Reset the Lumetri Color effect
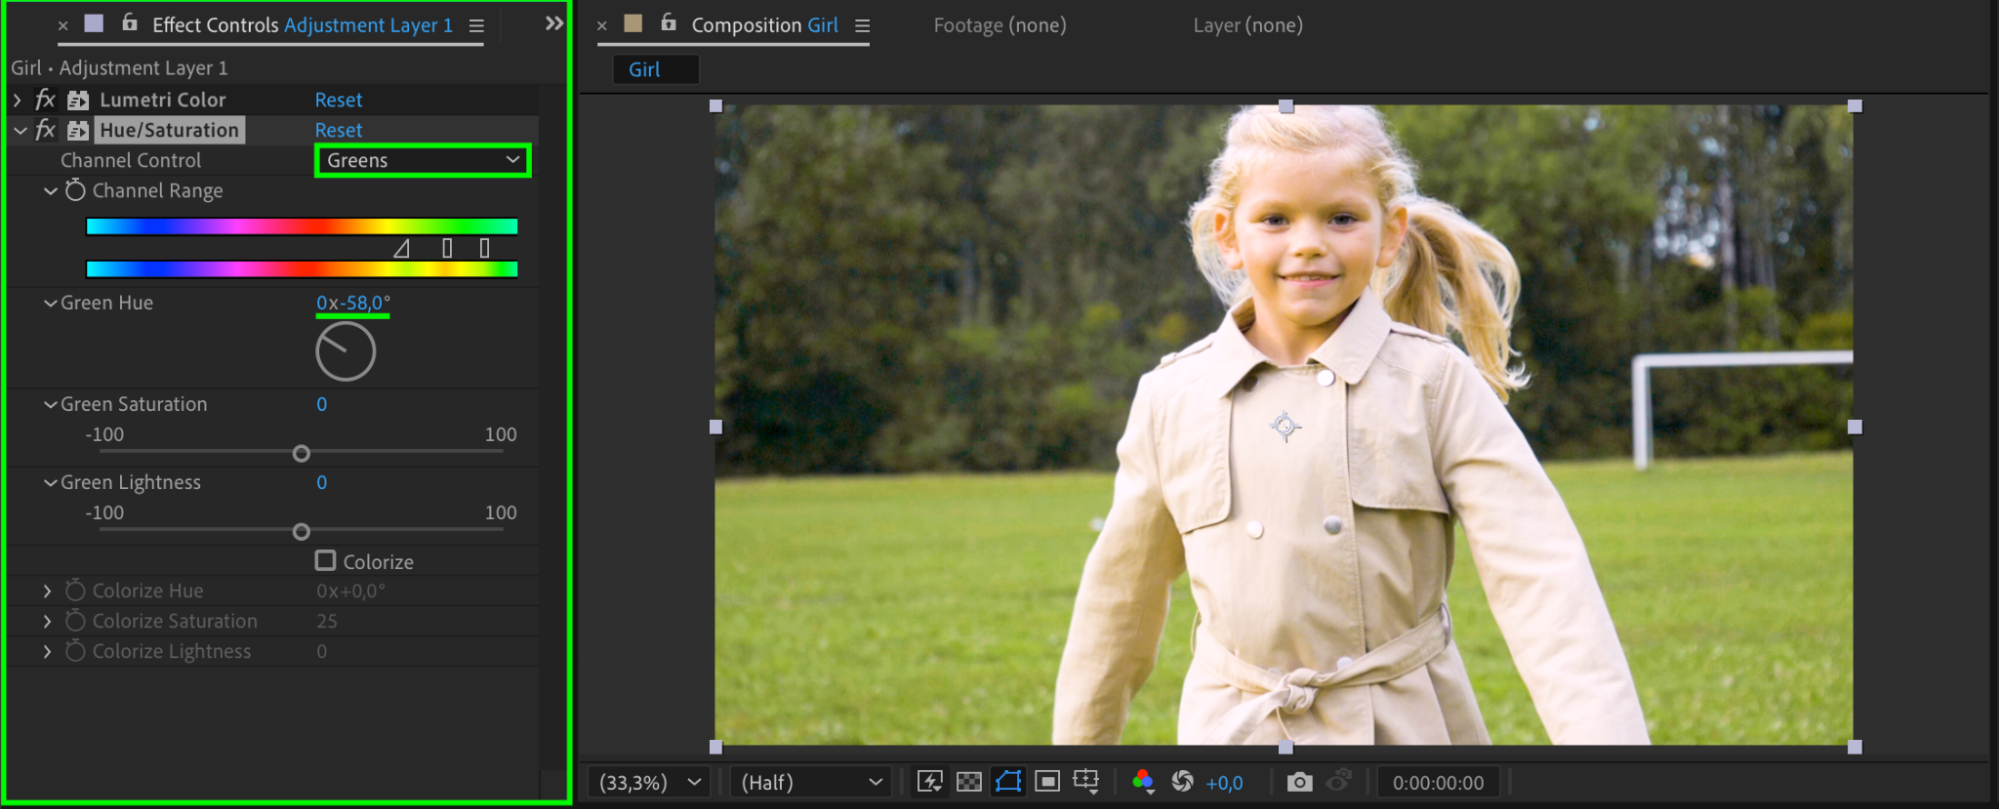 click(338, 100)
